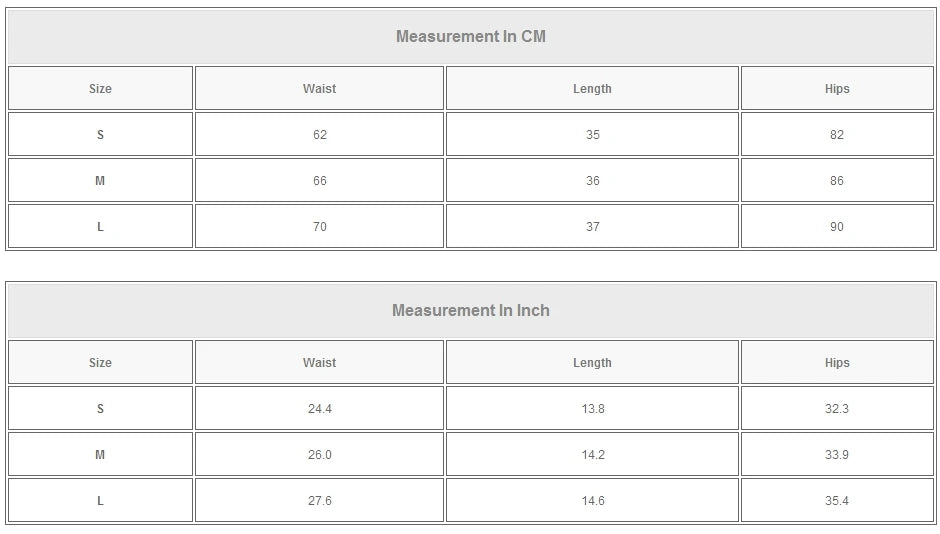Select the Hips header in the Inch table
The image size is (940, 534).
(x=837, y=363)
